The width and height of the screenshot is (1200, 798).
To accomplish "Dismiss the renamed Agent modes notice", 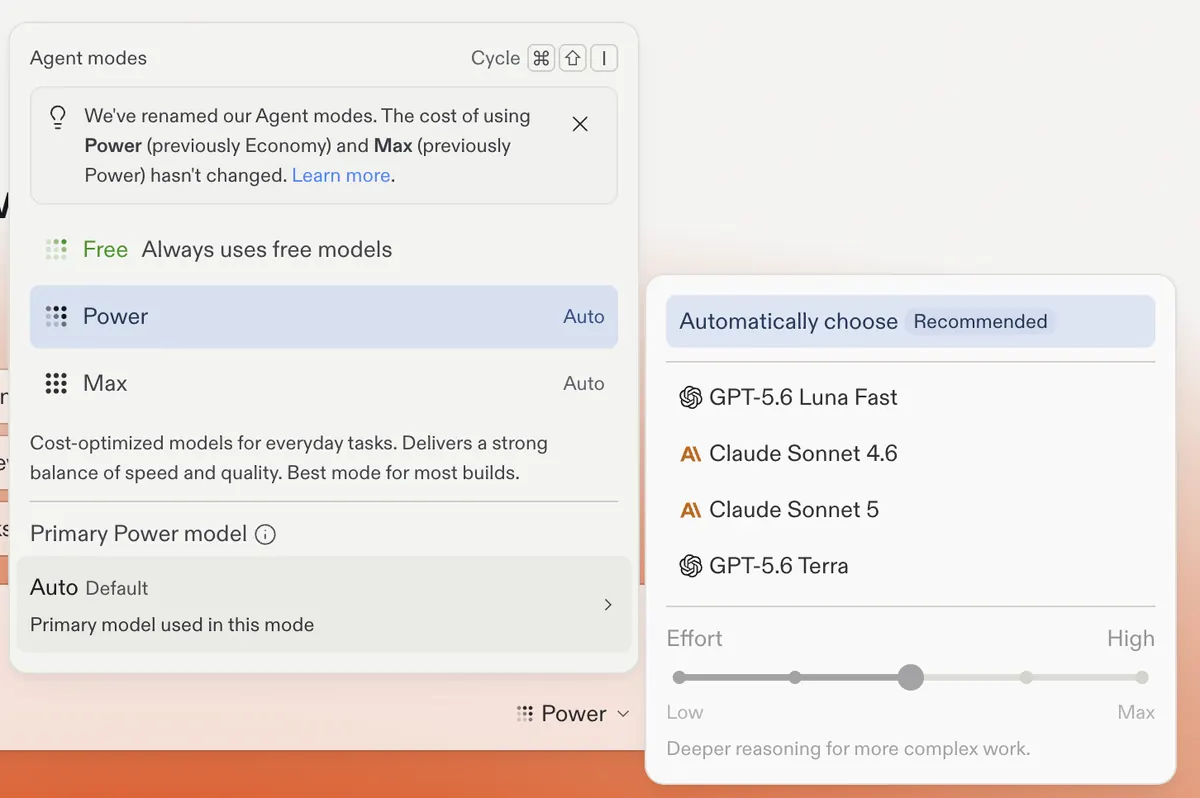I will tap(580, 124).
